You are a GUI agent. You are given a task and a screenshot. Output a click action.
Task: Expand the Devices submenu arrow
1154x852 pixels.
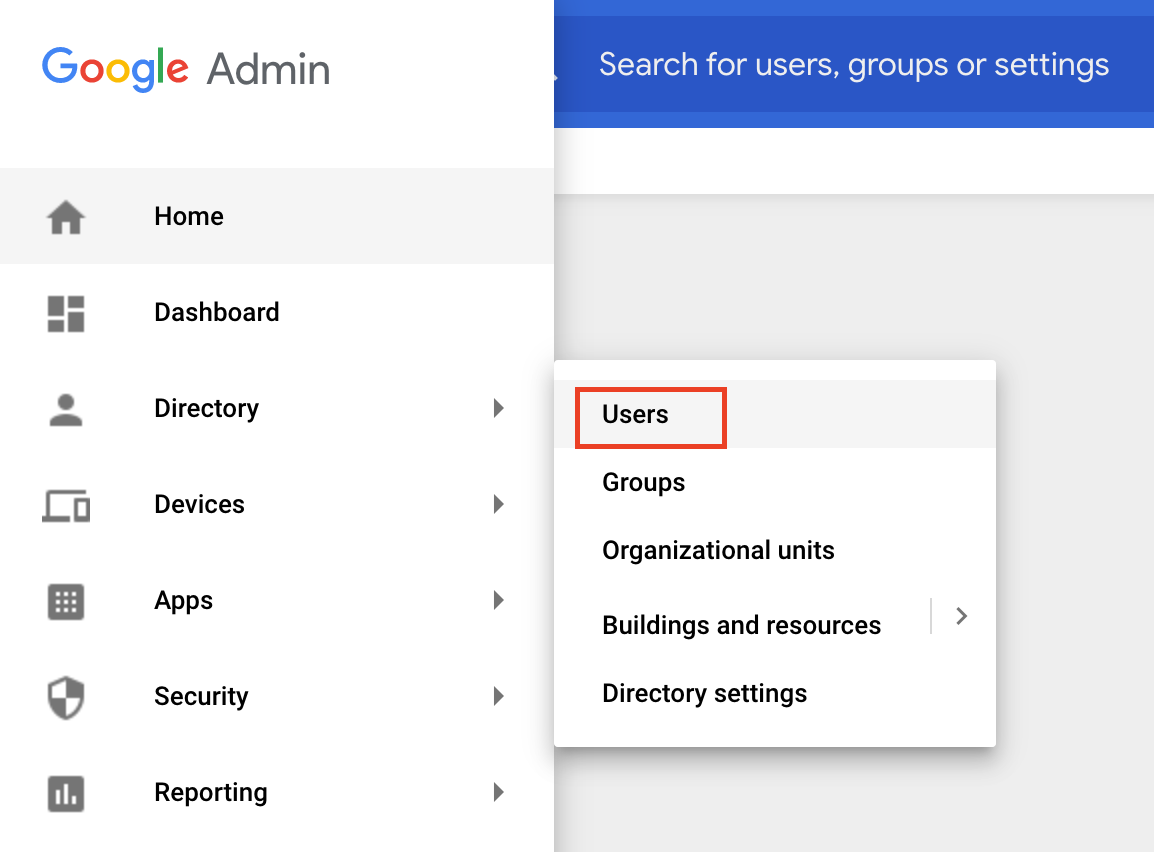(x=498, y=504)
